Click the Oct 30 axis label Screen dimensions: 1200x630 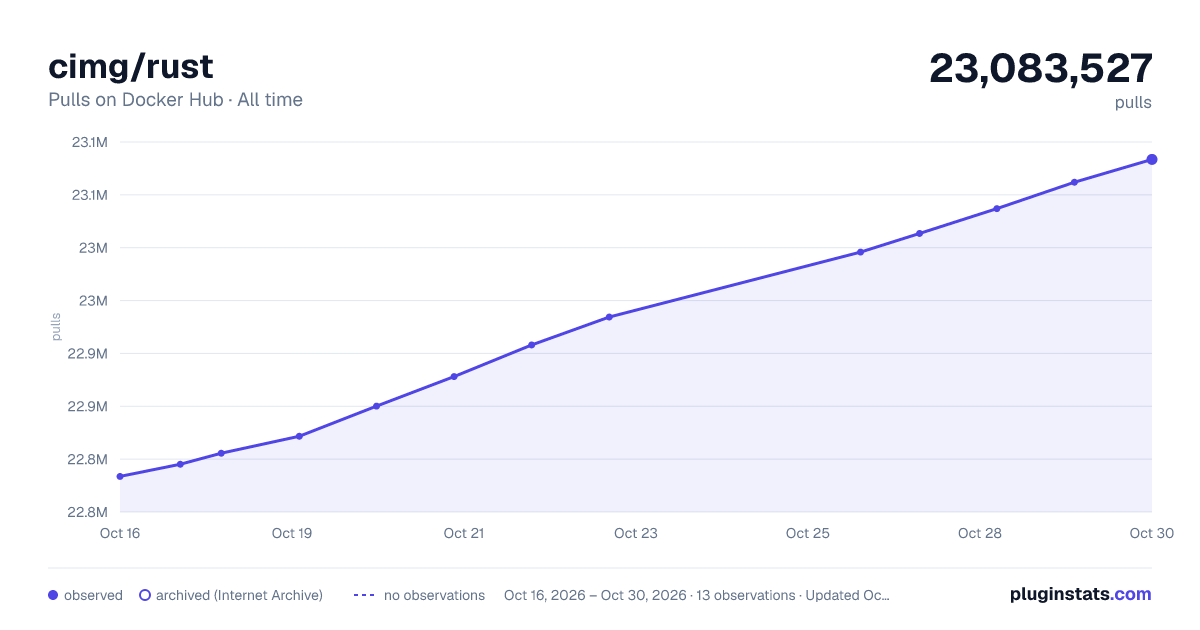click(1150, 533)
